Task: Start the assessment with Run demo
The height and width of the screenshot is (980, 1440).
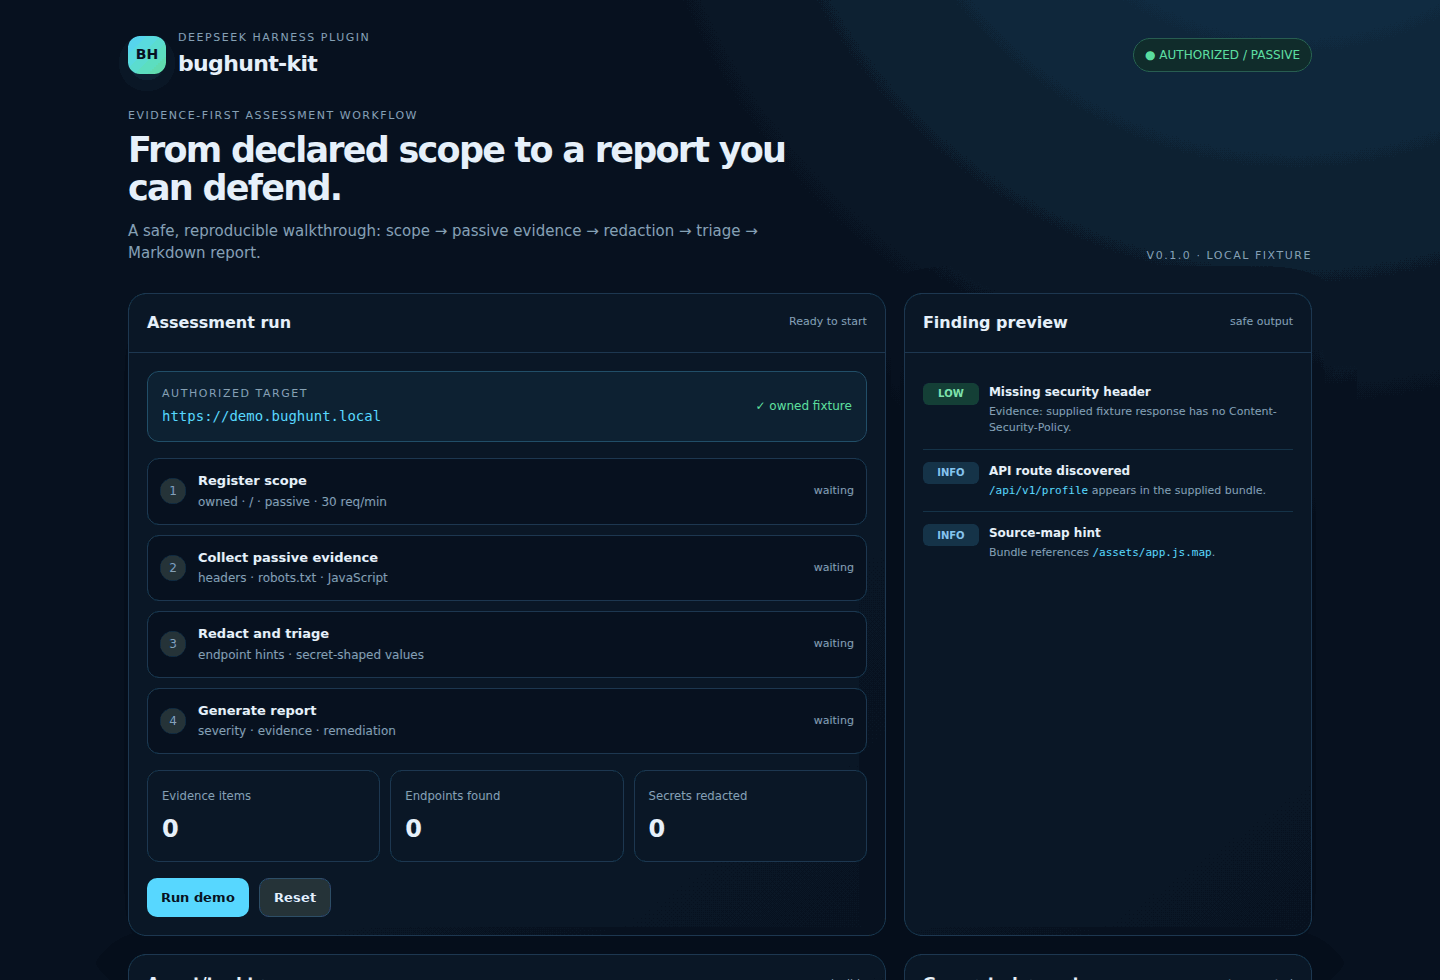Action: 198,897
